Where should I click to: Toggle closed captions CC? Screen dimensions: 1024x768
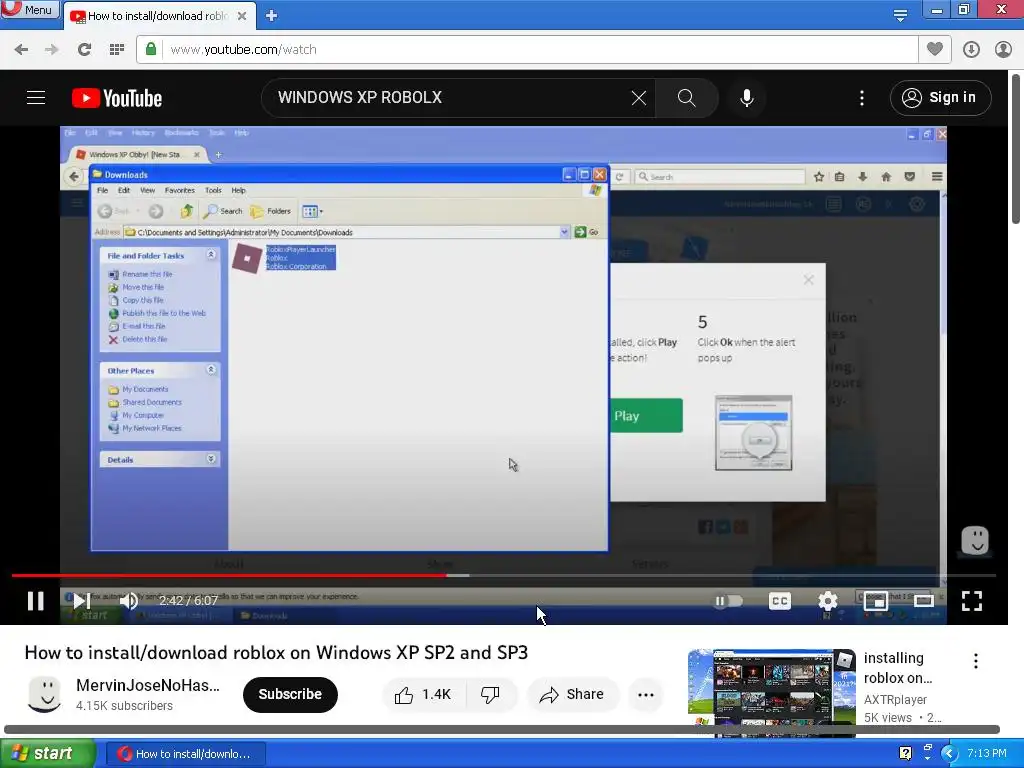780,601
